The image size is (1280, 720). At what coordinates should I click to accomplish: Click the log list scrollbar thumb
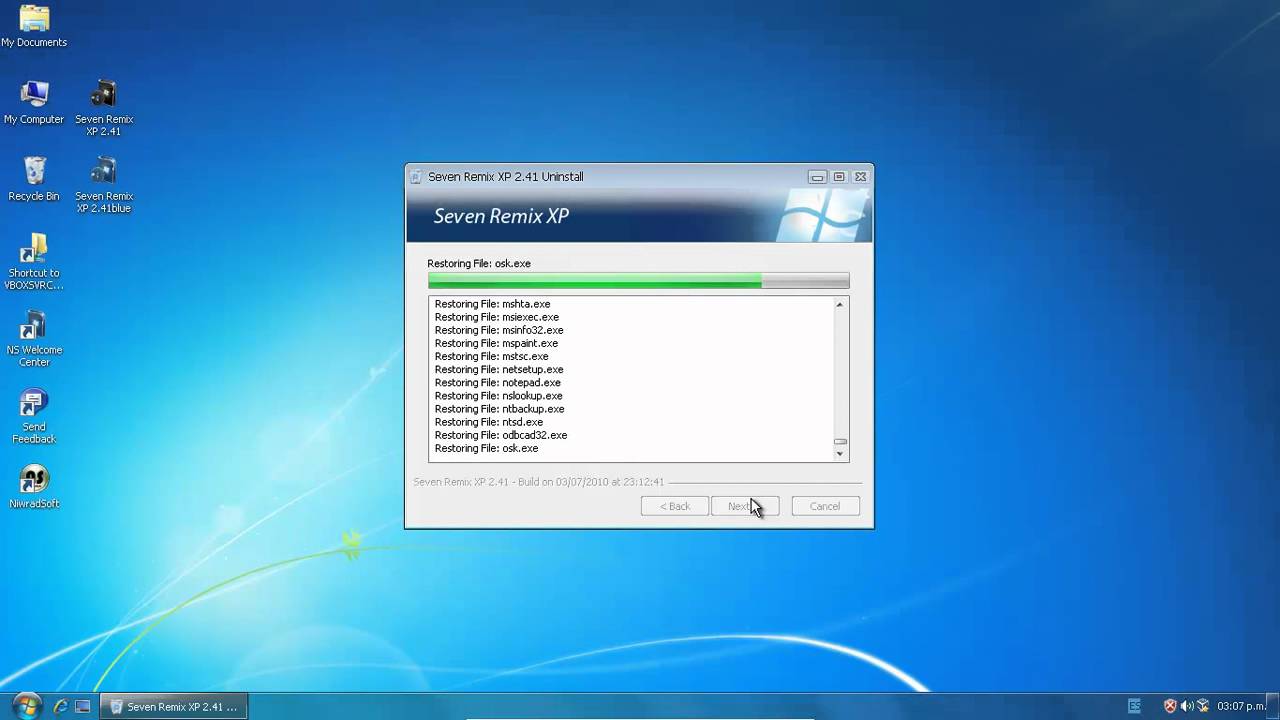[x=840, y=441]
